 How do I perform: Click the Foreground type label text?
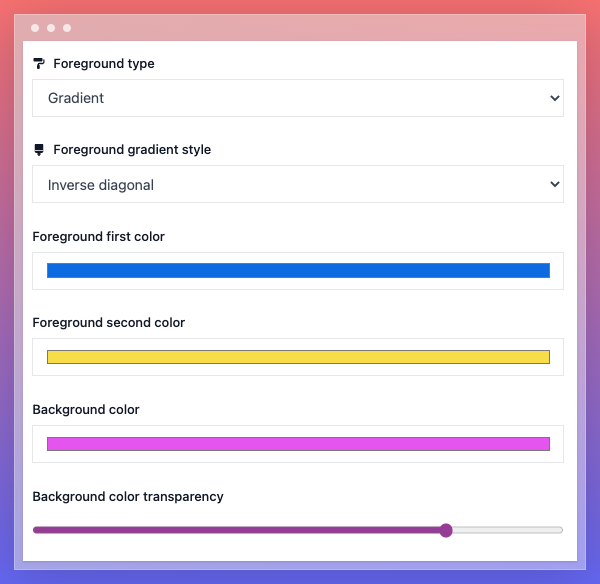[104, 64]
